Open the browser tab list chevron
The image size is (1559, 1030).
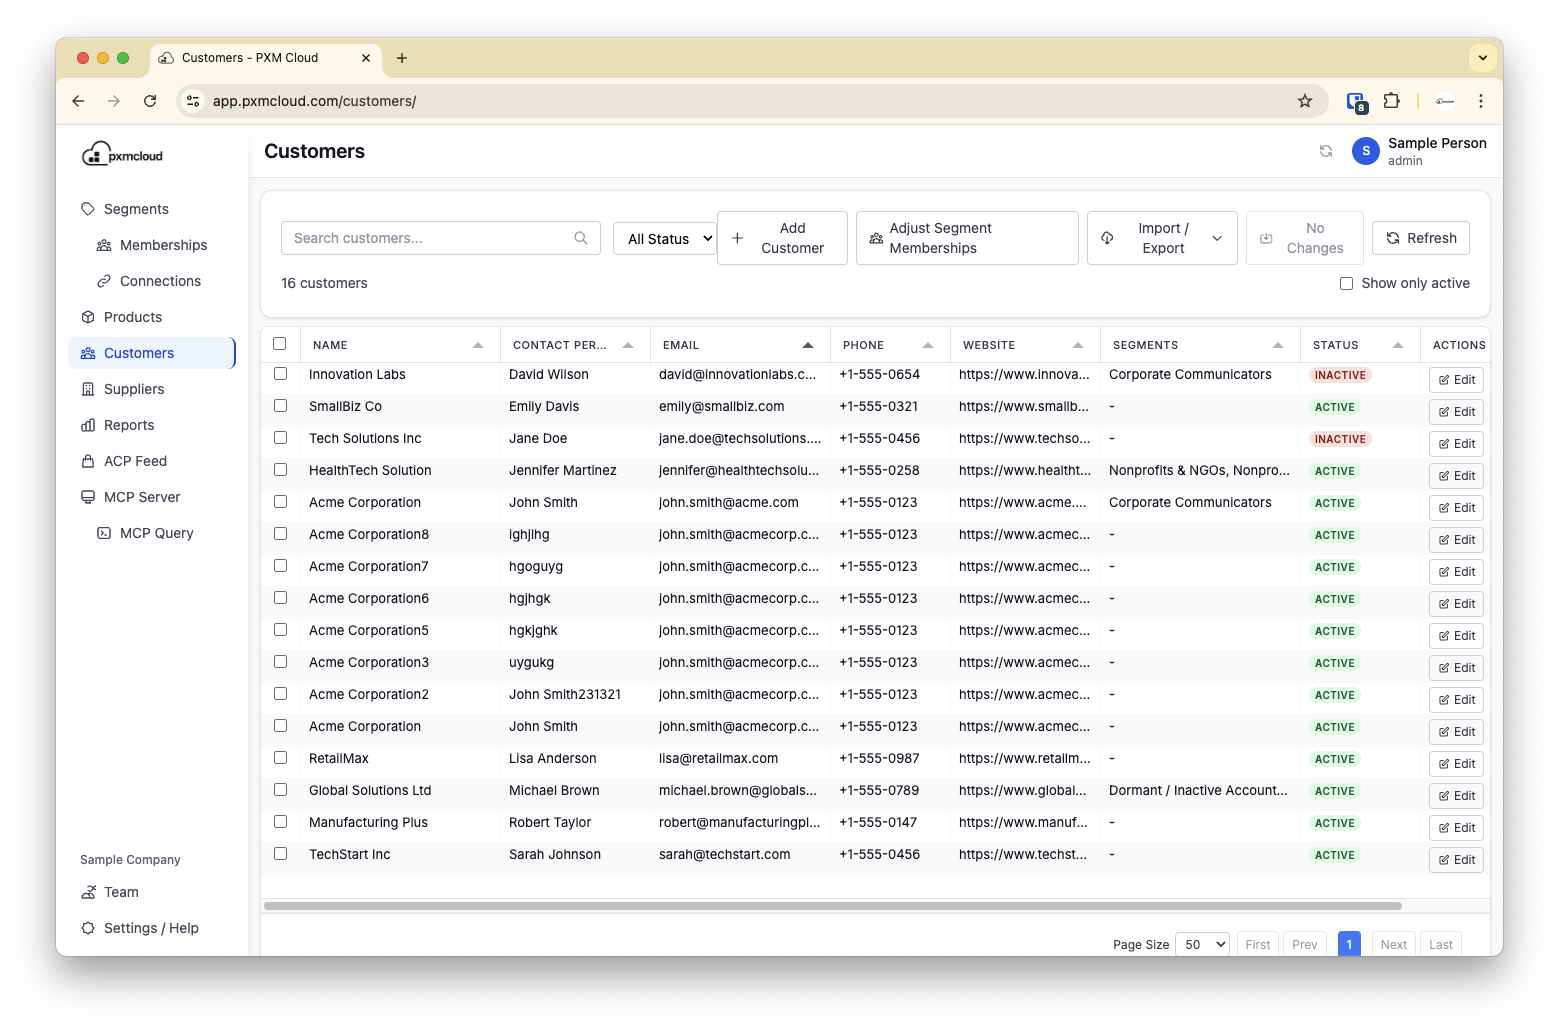coord(1483,58)
